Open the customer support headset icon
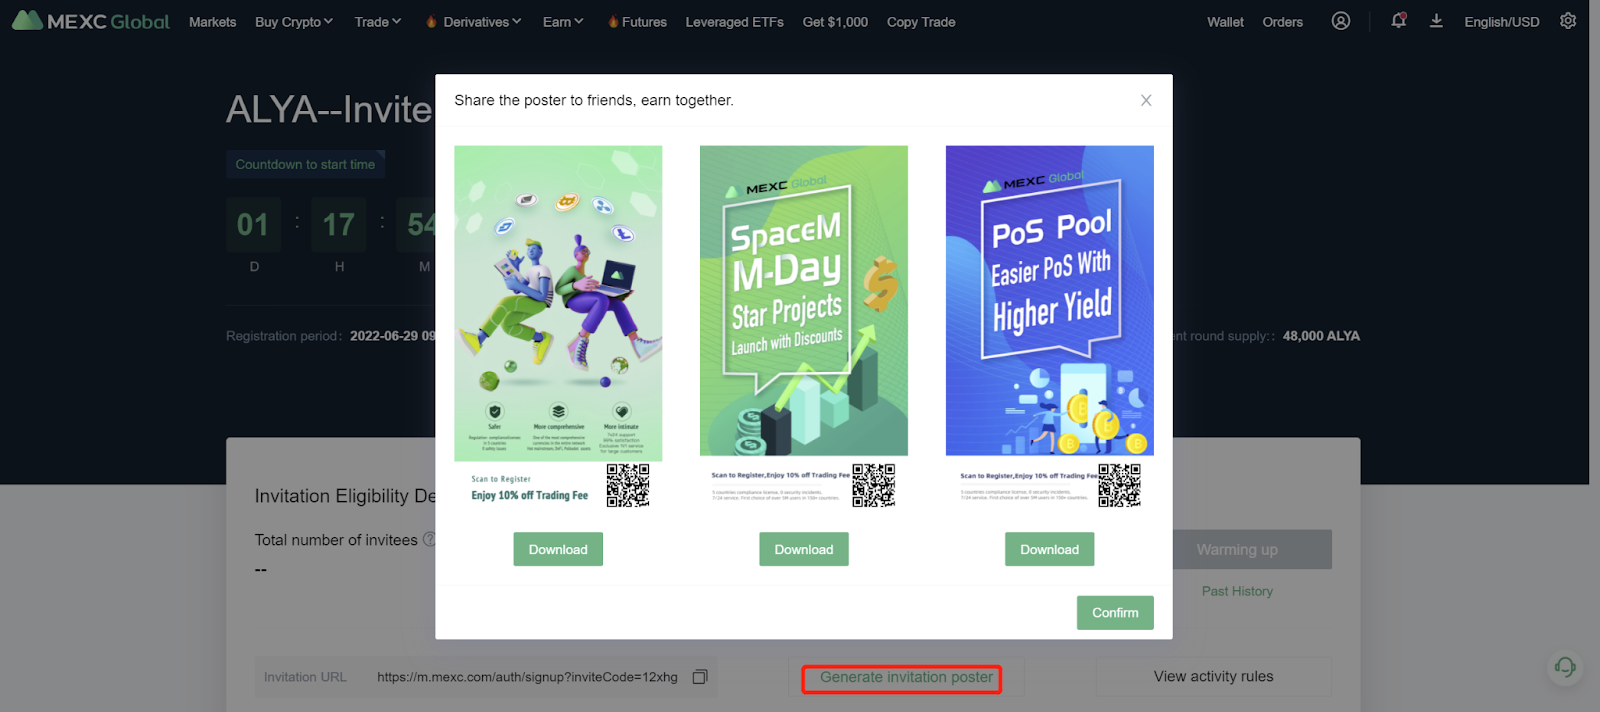Screen dimensions: 1600x712 pos(1565,667)
